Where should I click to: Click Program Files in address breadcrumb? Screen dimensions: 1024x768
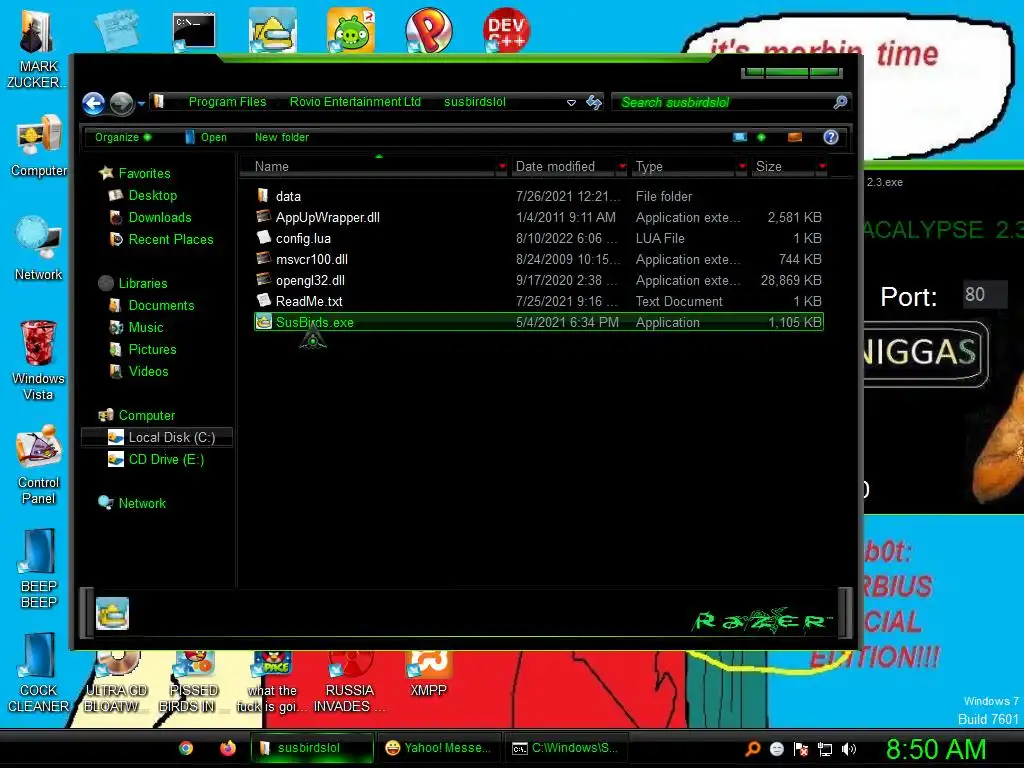pos(227,102)
